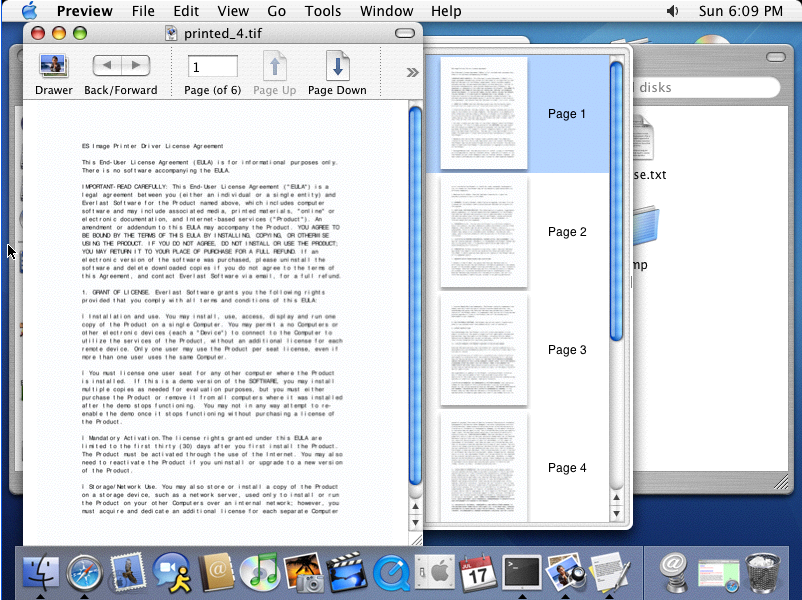Open QuickTime Player from the Dock
This screenshot has width=802, height=600.
tap(391, 573)
